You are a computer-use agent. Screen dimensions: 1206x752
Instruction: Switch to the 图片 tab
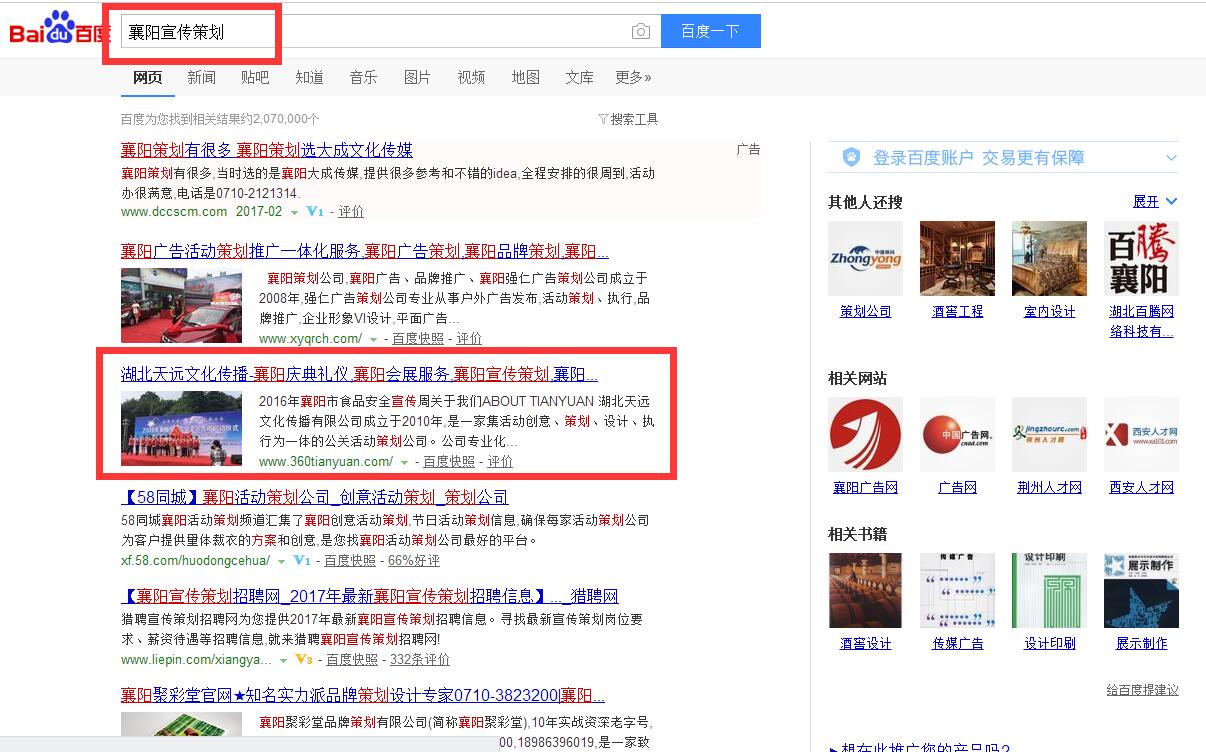(x=417, y=77)
